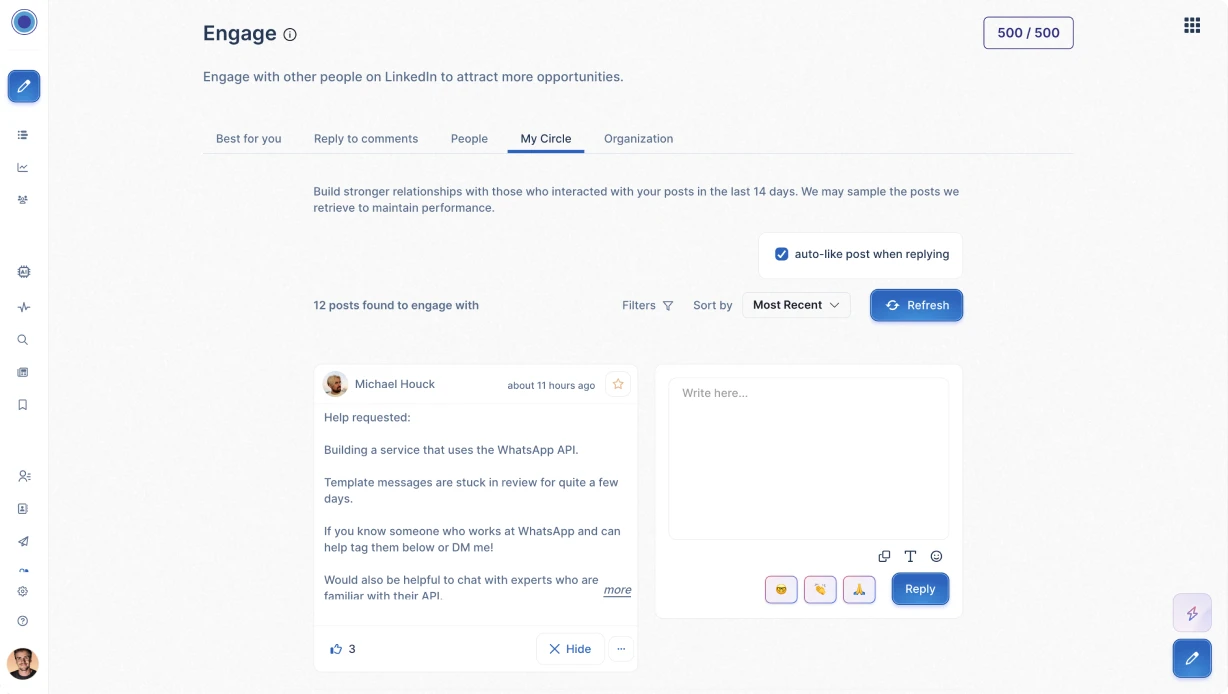
Task: Toggle the star on Michael Houck's post
Action: (x=618, y=384)
